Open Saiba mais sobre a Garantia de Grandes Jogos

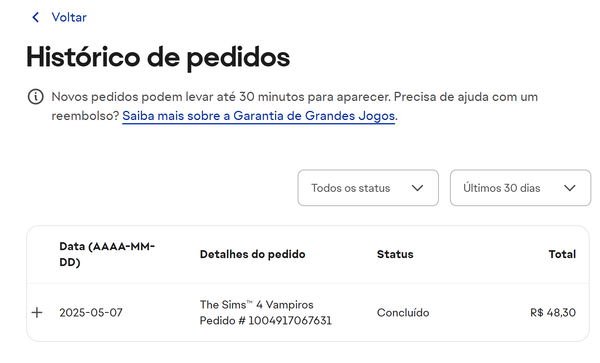pyautogui.click(x=258, y=116)
